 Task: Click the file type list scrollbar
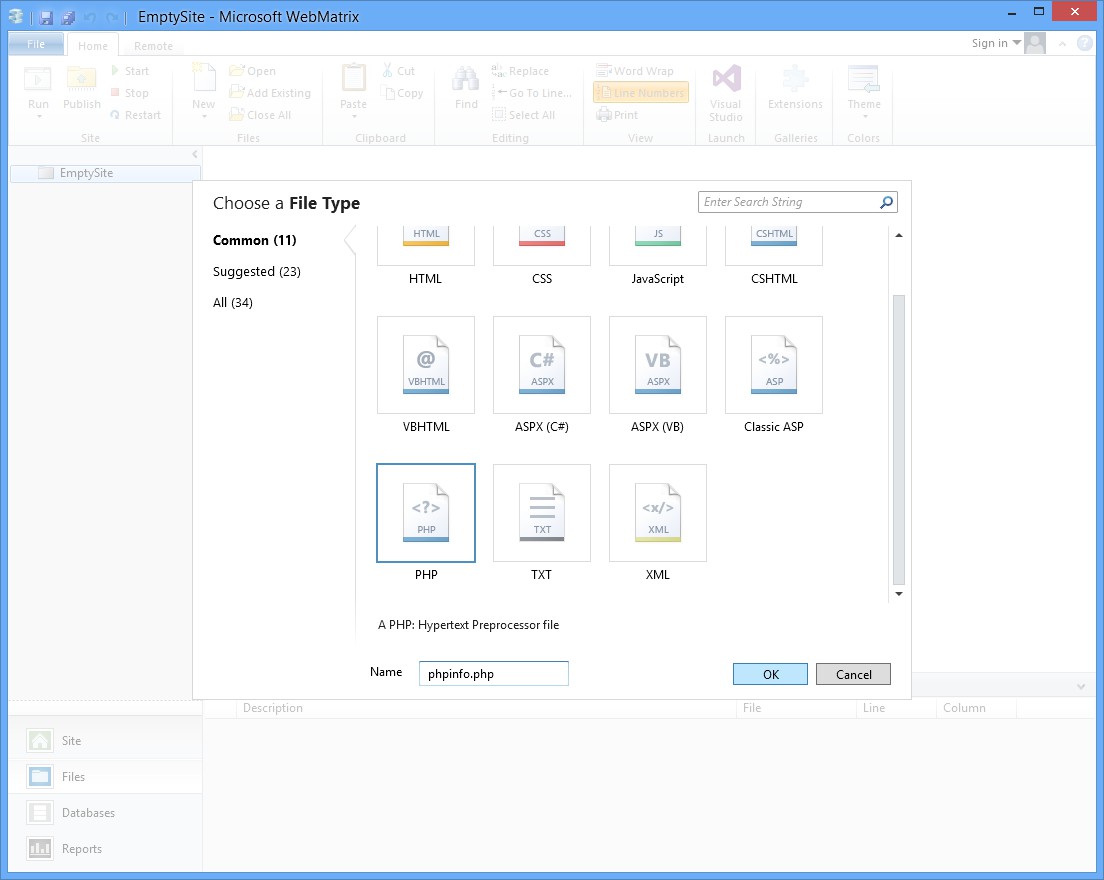pos(898,439)
